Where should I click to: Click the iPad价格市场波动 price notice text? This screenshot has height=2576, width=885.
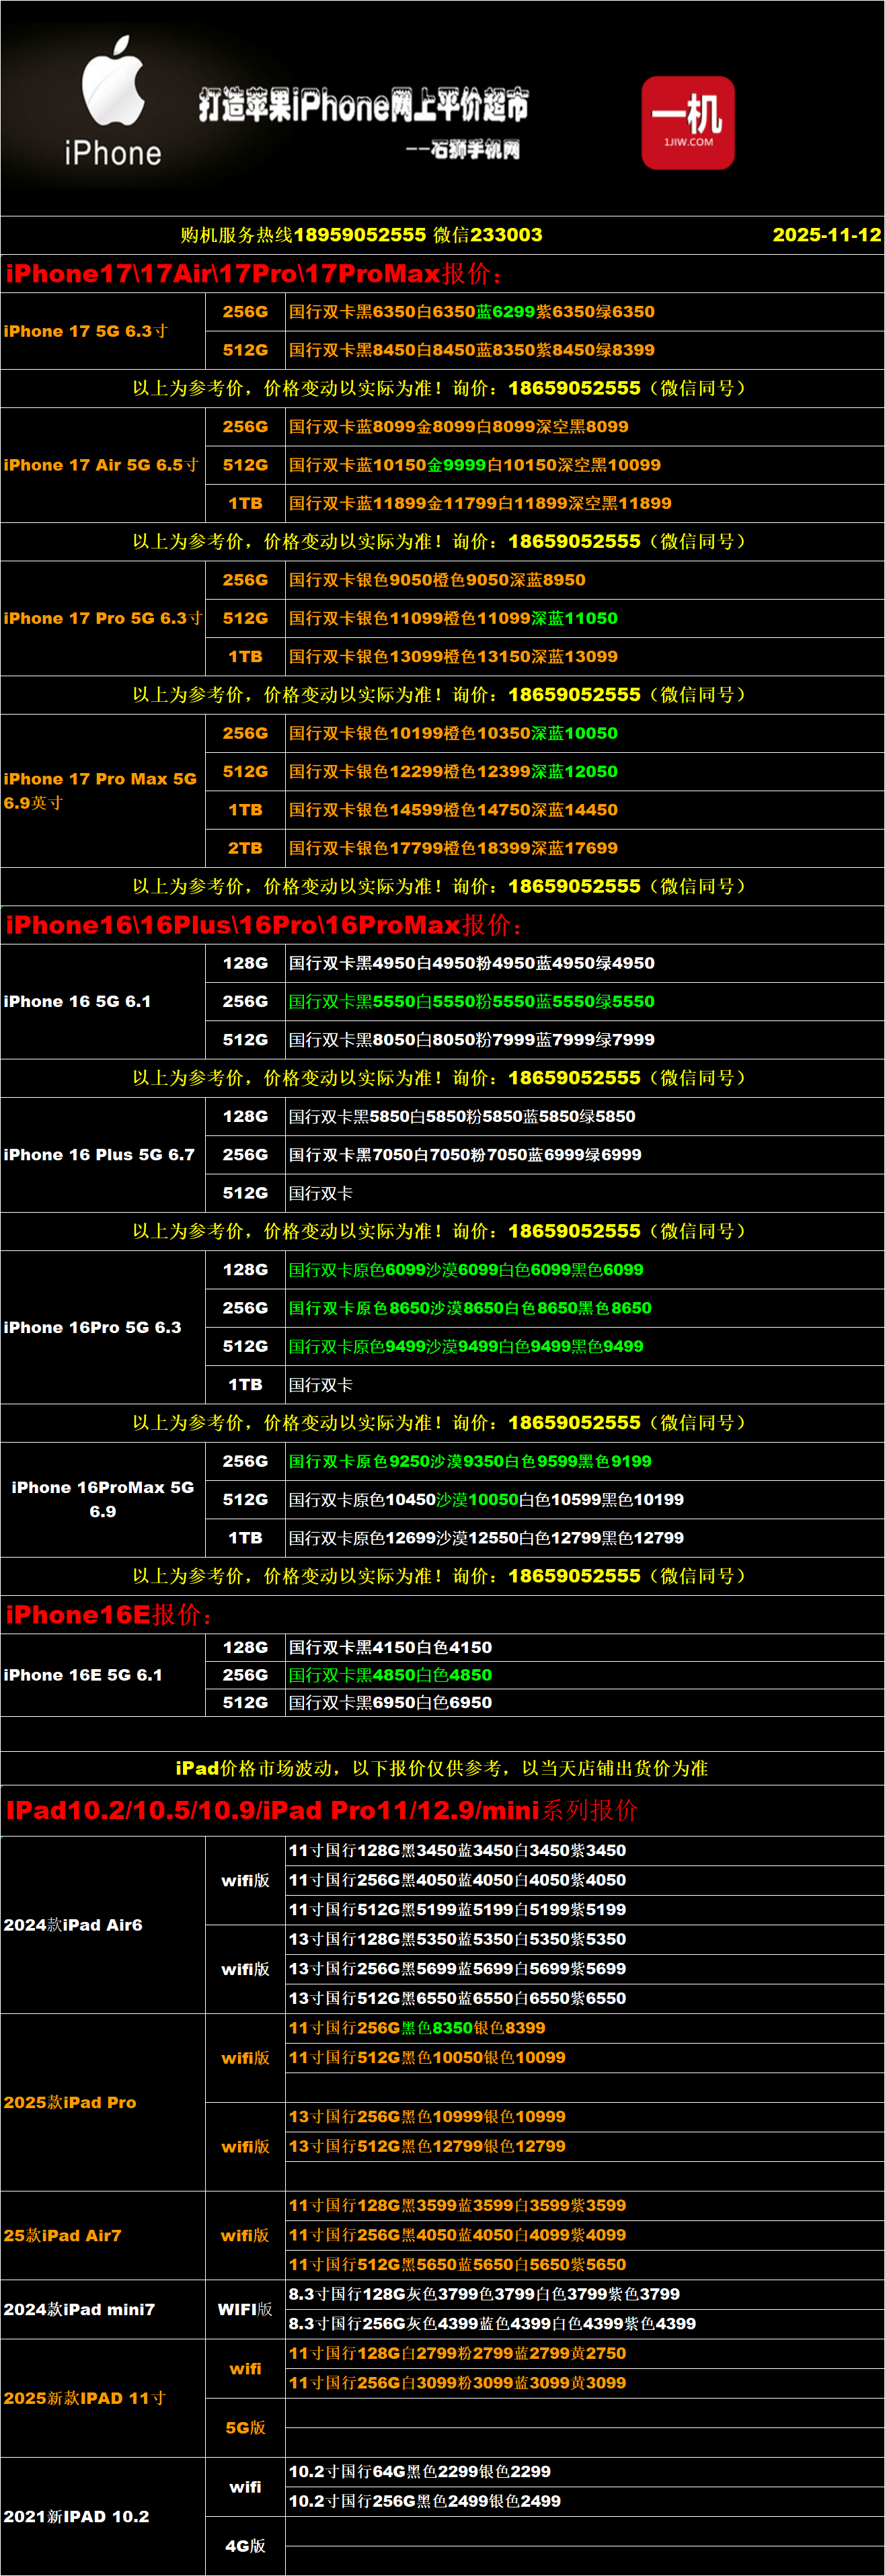tap(441, 1768)
